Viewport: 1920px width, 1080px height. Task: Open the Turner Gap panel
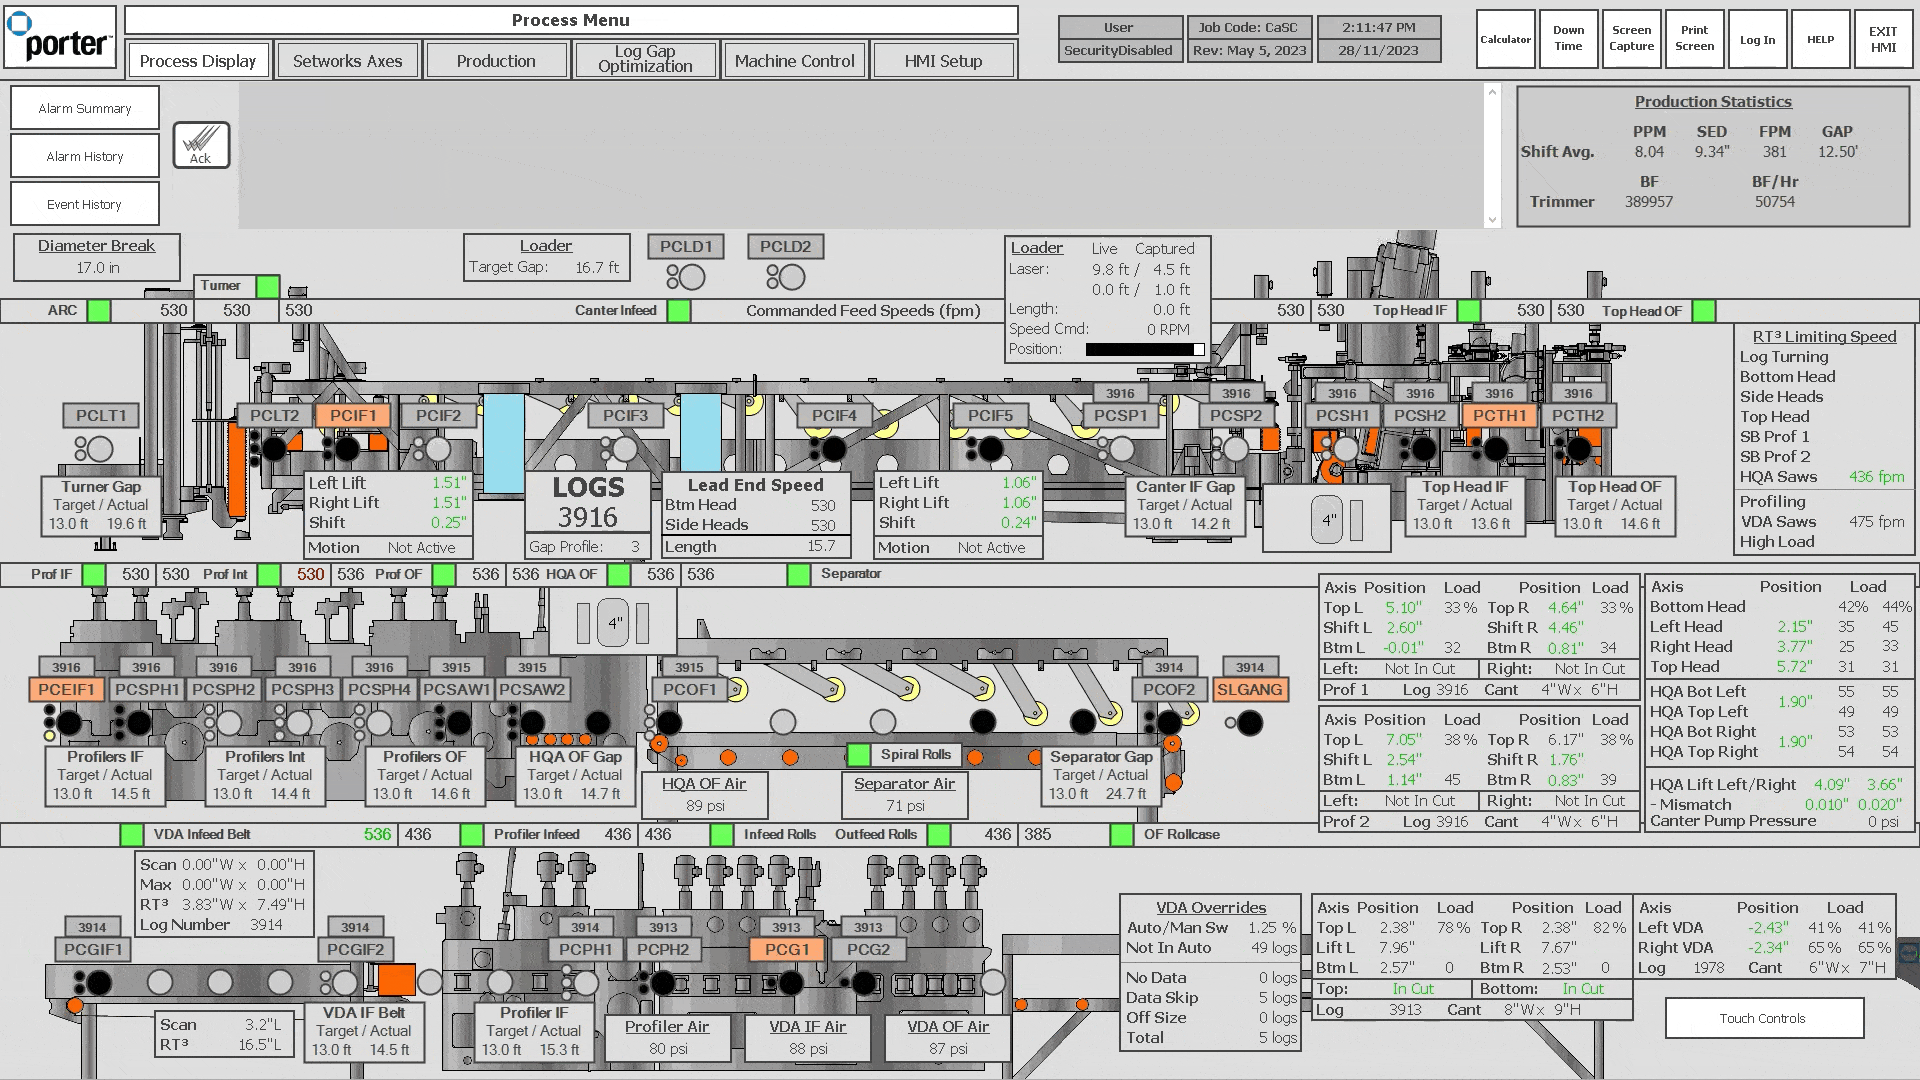(x=100, y=505)
